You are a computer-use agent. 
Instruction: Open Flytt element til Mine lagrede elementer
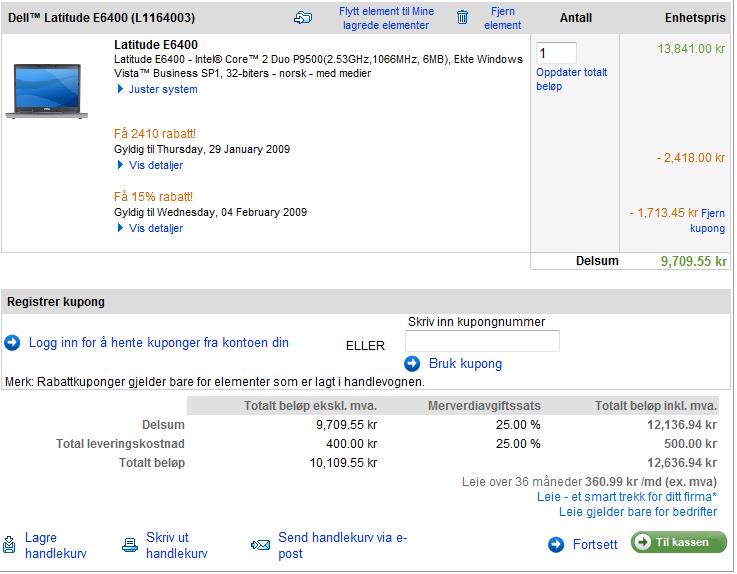[386, 18]
